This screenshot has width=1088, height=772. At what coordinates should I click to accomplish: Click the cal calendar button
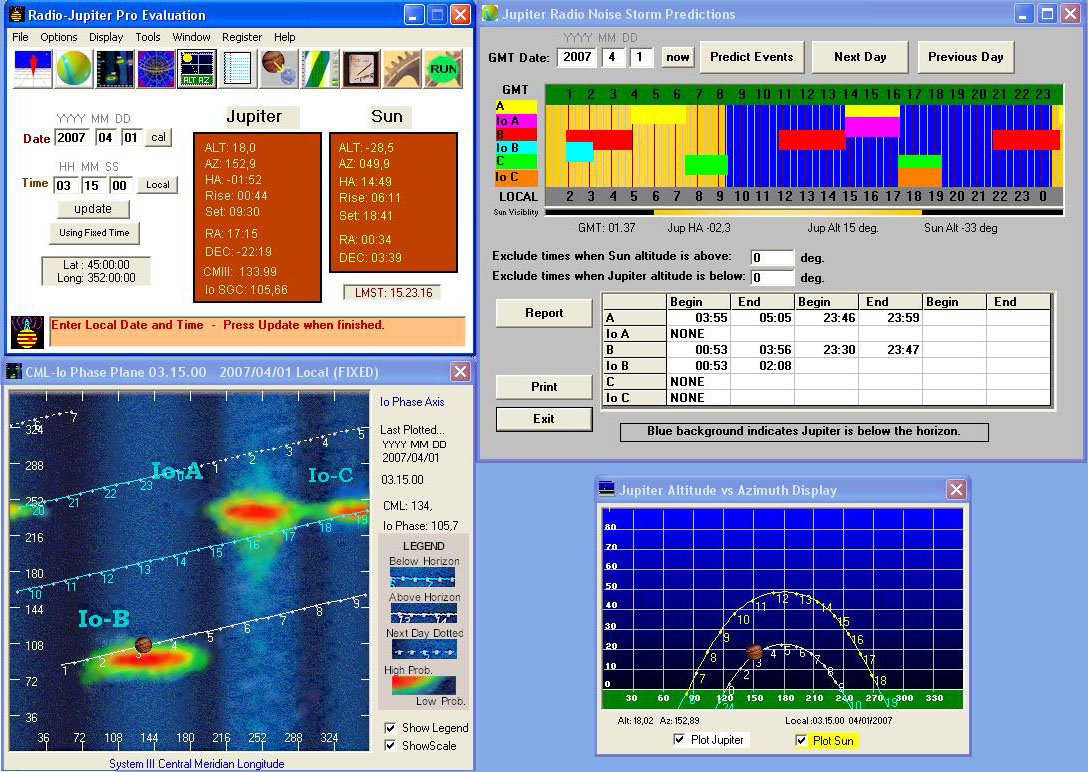(x=158, y=137)
